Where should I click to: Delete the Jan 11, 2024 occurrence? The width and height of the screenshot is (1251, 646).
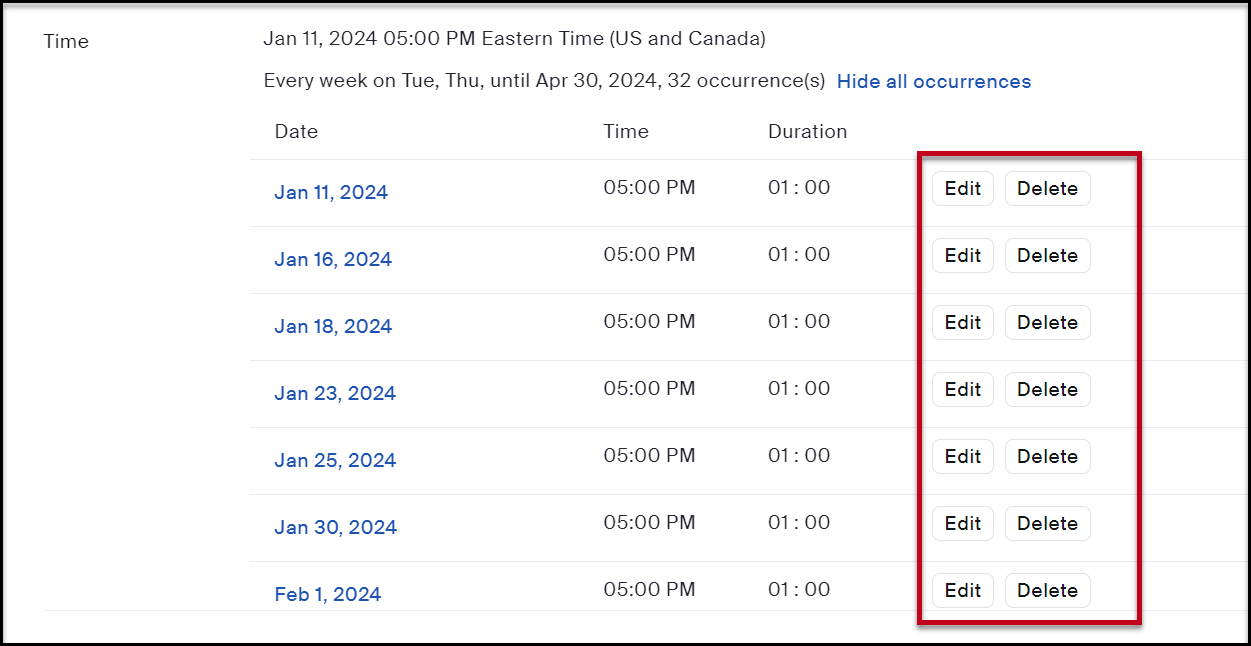pyautogui.click(x=1047, y=189)
